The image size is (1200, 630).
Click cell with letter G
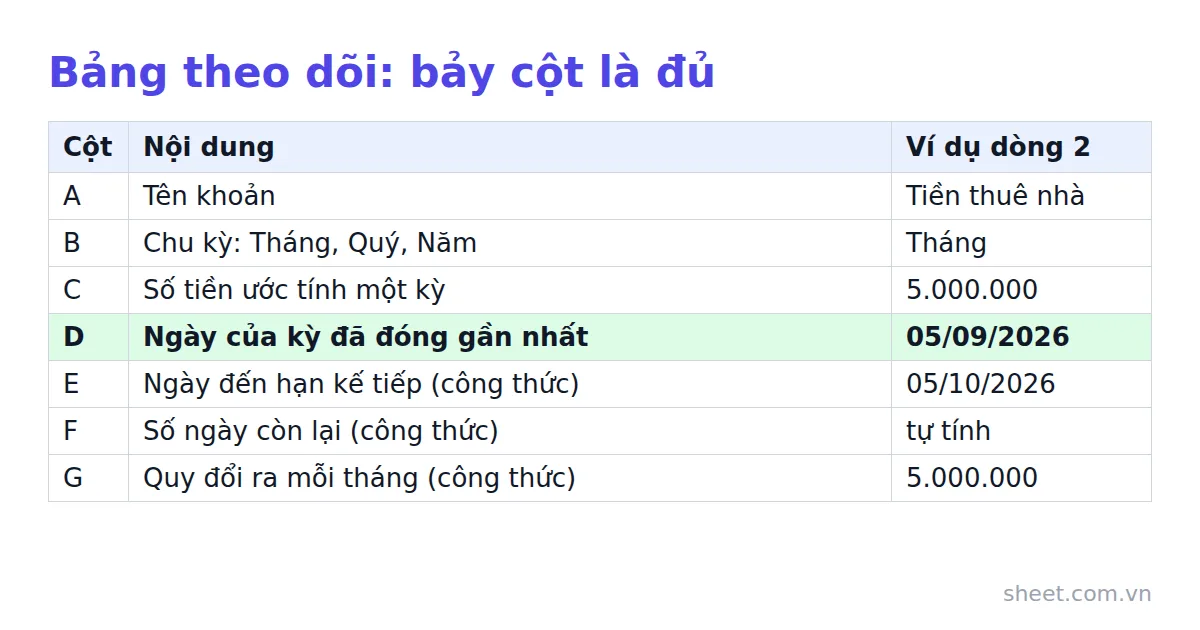[88, 478]
